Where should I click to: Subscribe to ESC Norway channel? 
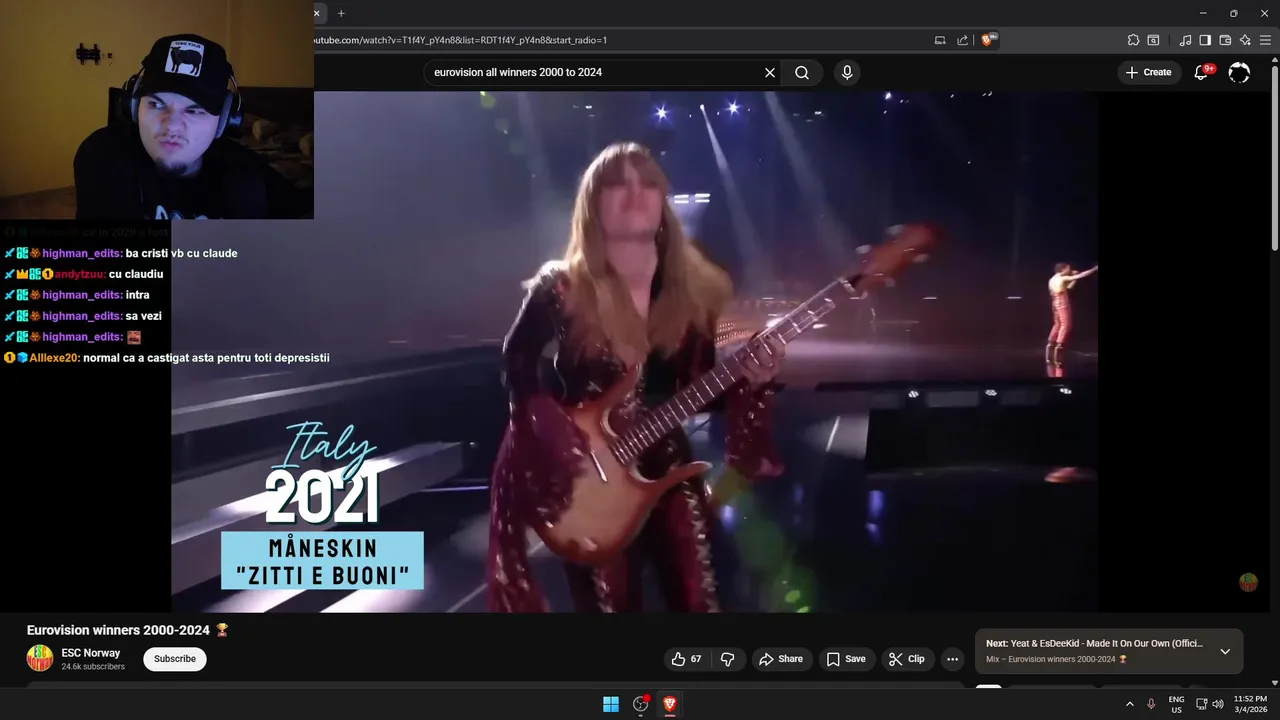175,659
